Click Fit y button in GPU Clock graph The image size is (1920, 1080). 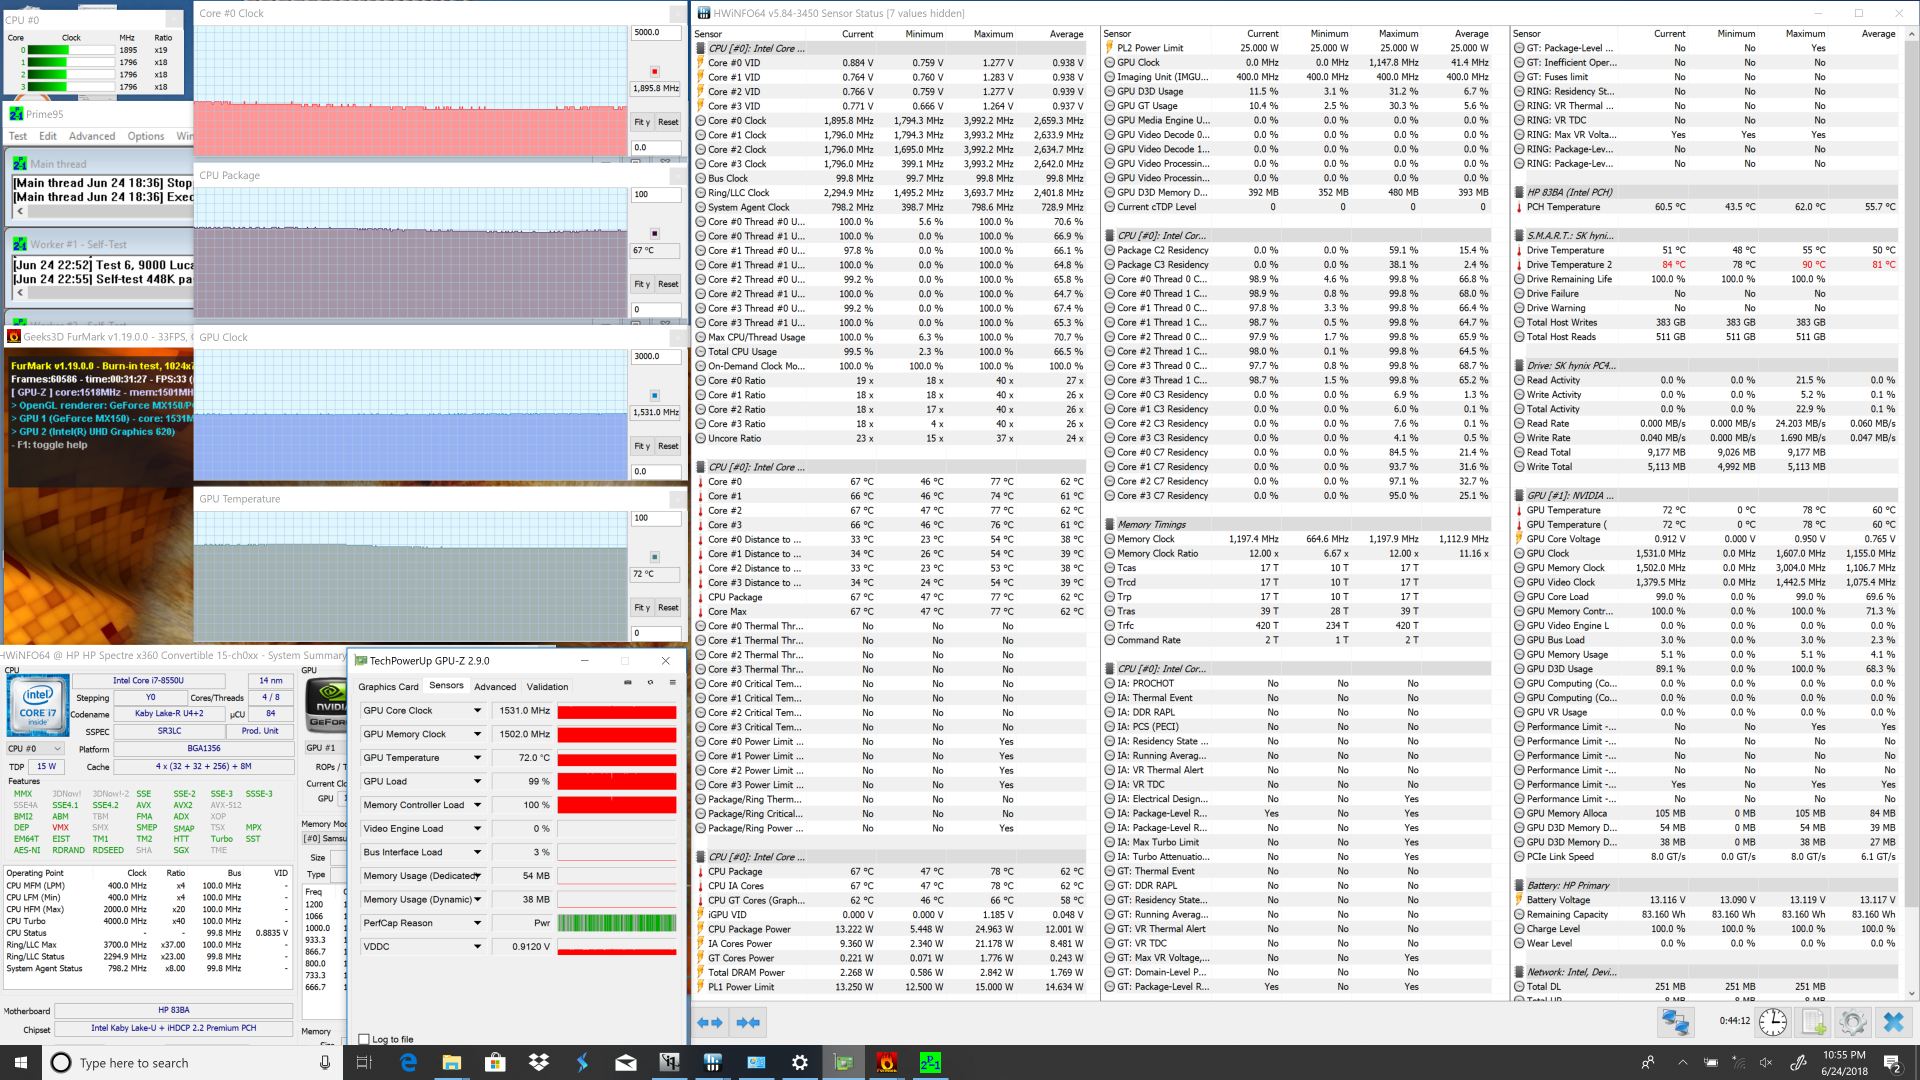[x=642, y=446]
